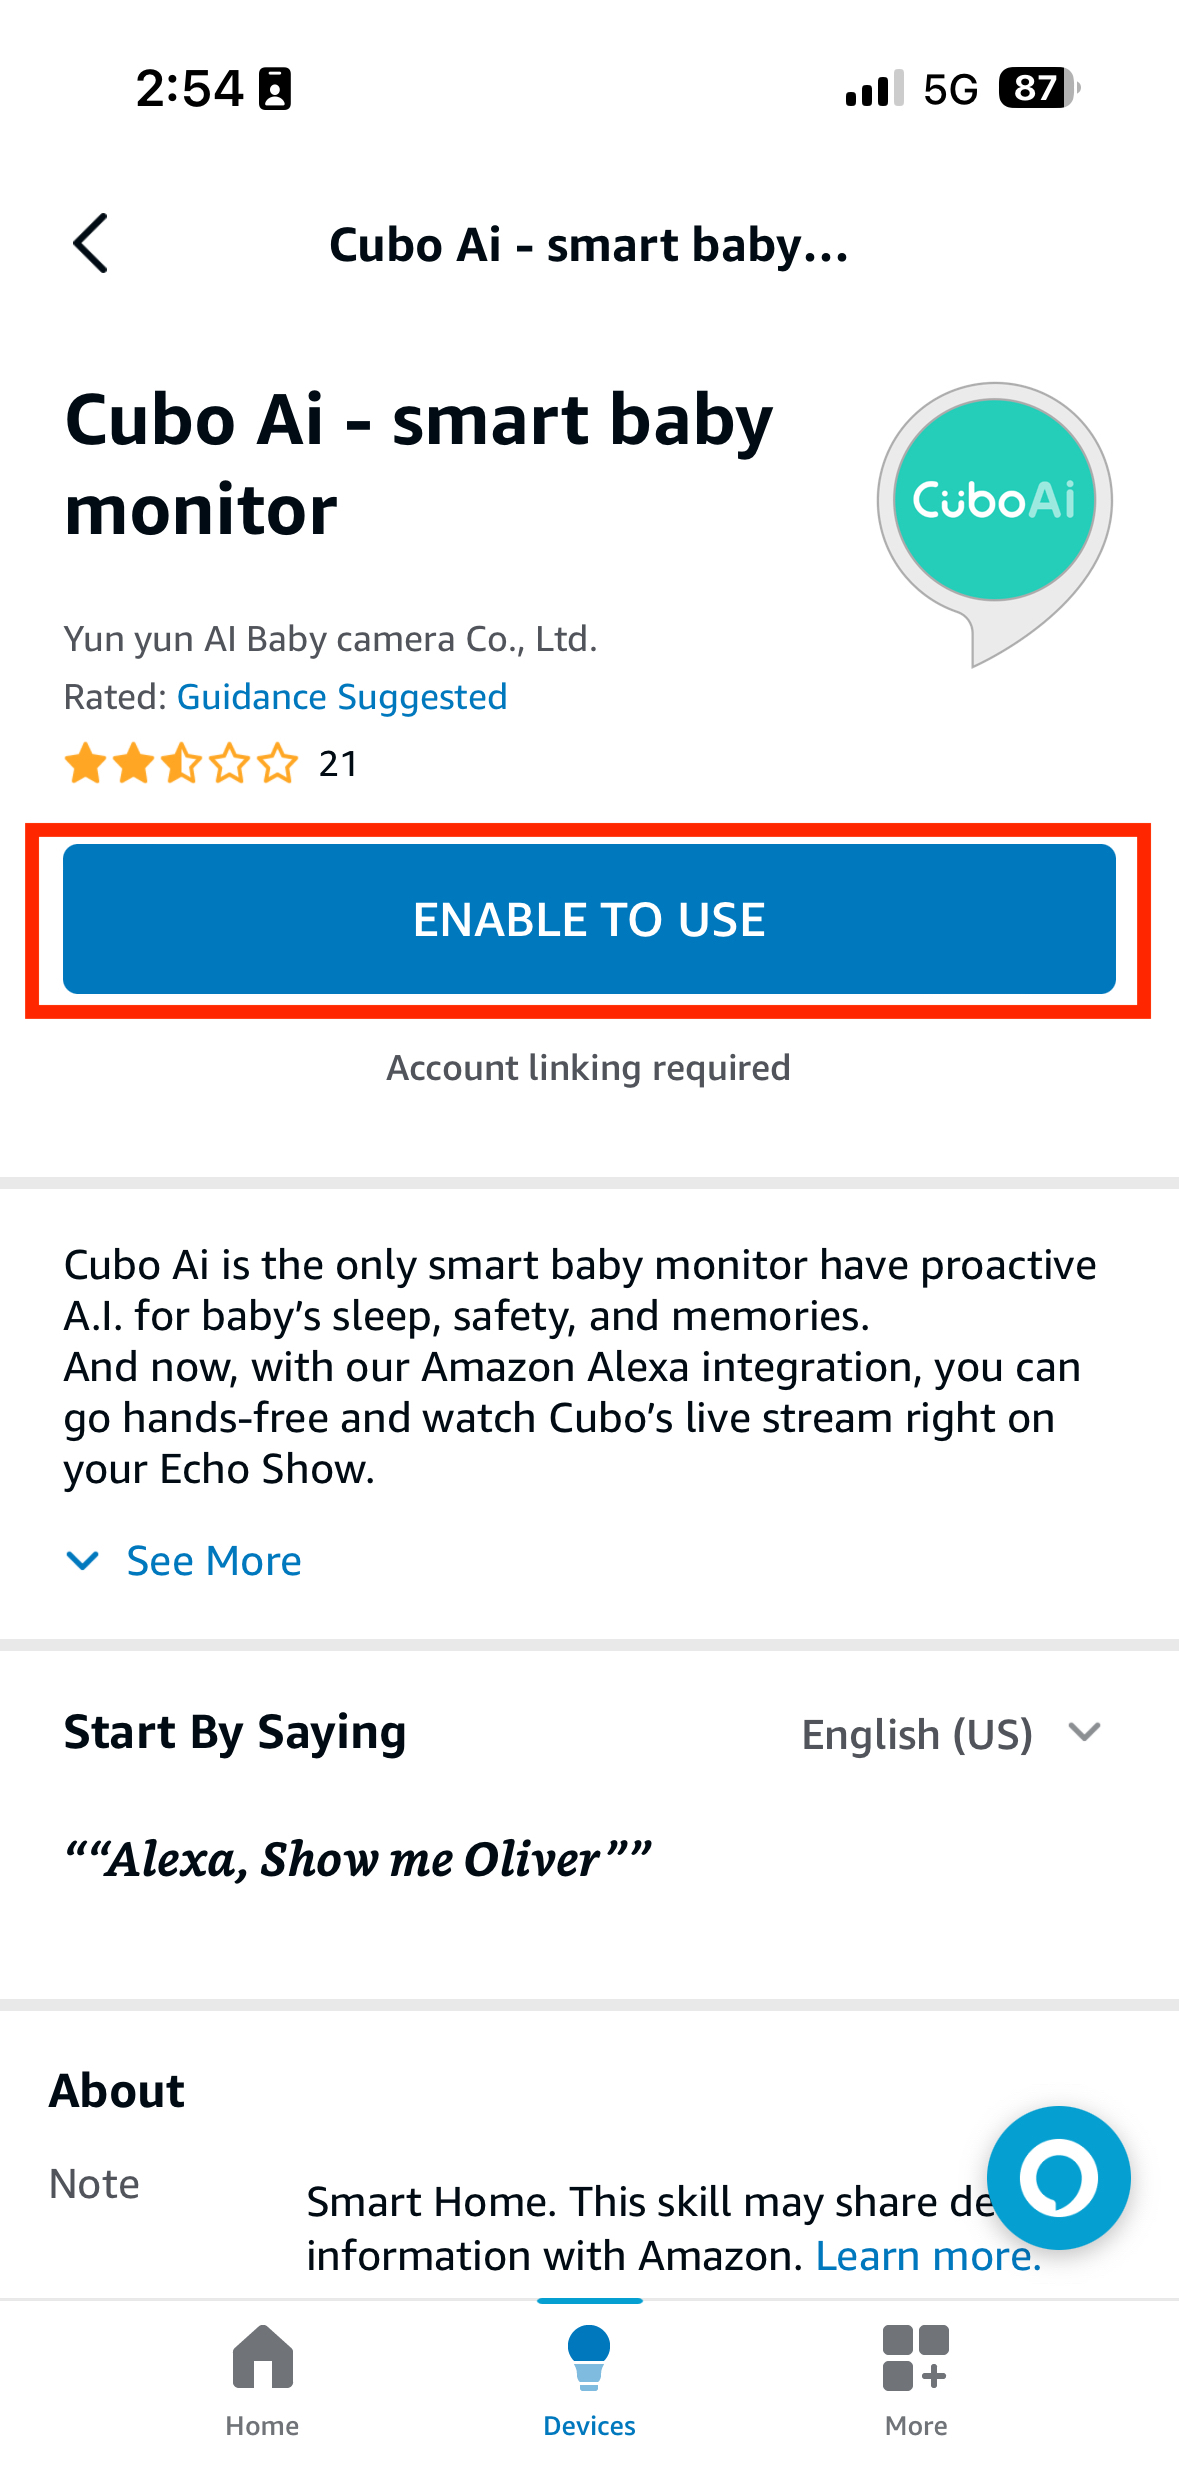Tap the cellular signal bars icon
Screen dimensions: 1179x2487
tap(874, 89)
